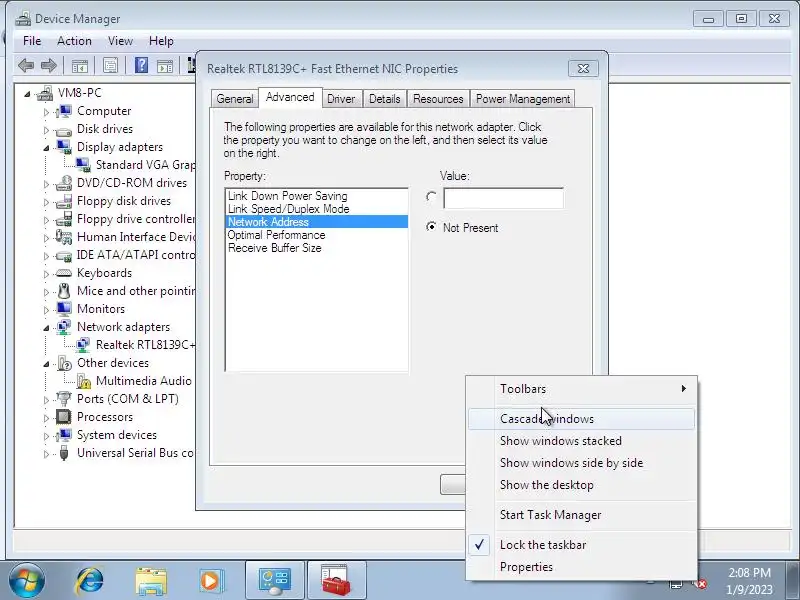
Task: Open taskbar Properties from context menu
Action: tap(582, 567)
